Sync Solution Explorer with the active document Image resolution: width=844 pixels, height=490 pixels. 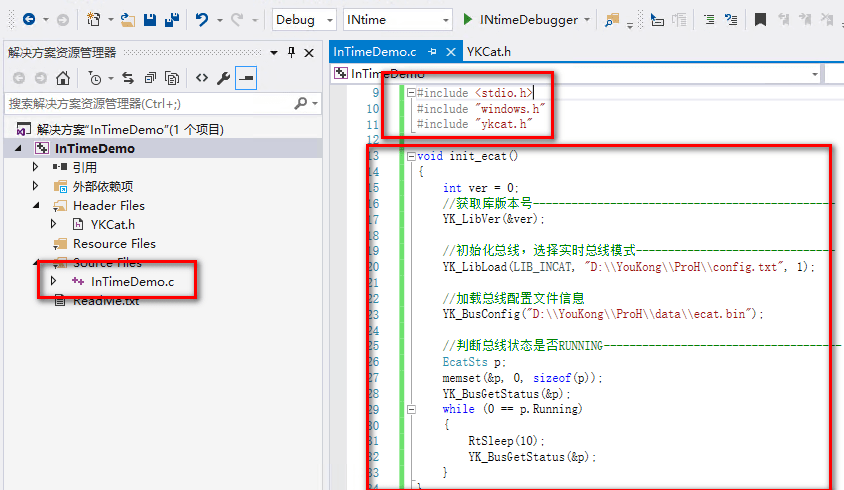click(x=128, y=78)
